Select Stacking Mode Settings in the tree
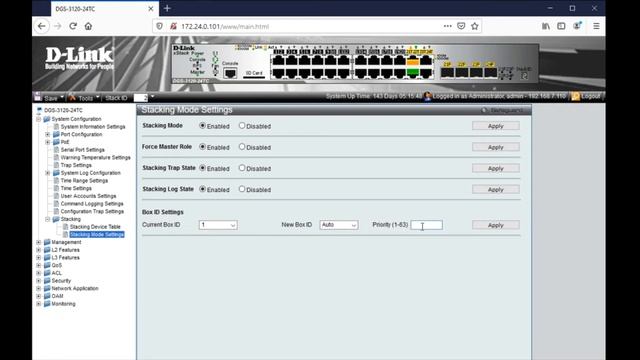The image size is (640, 360). 97,235
